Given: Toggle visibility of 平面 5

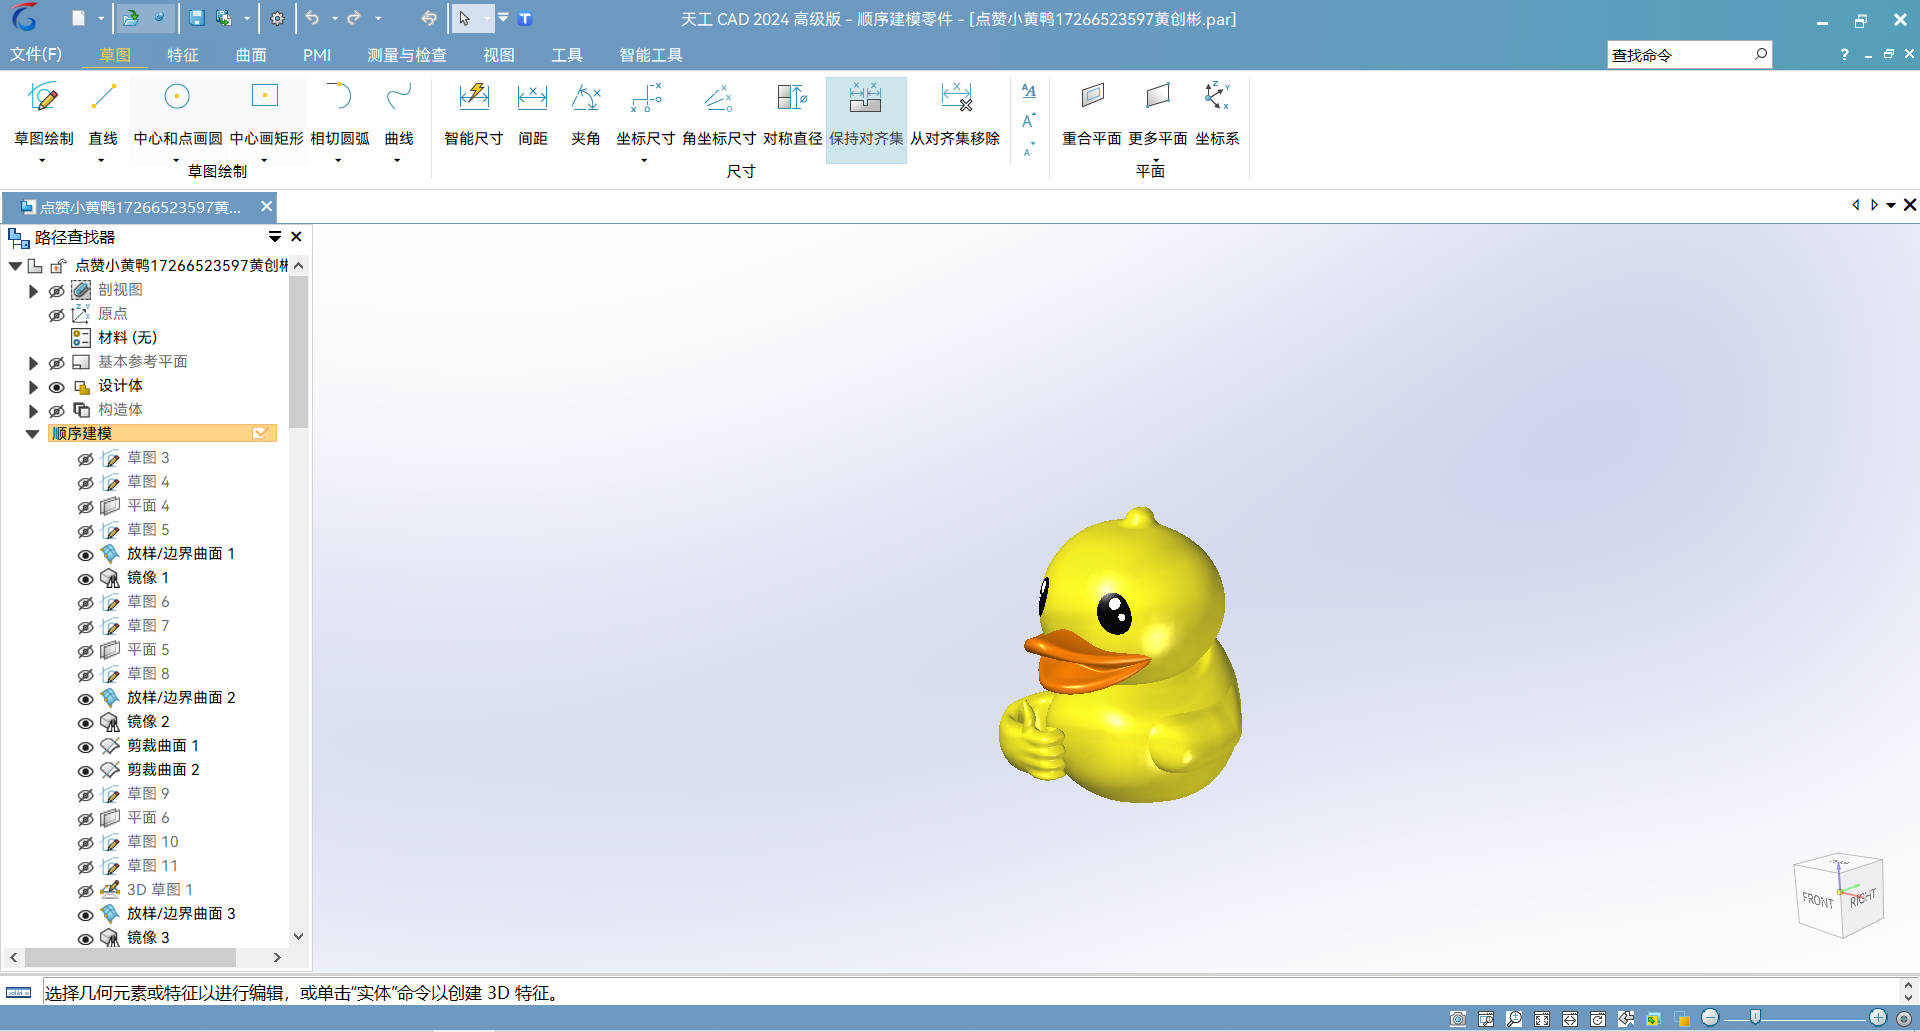Looking at the screenshot, I should 85,651.
